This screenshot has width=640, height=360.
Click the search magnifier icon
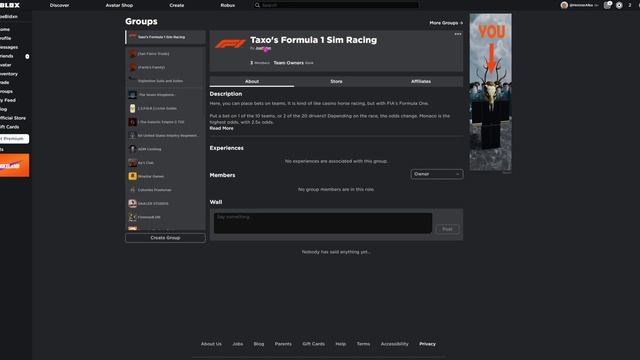pos(257,5)
